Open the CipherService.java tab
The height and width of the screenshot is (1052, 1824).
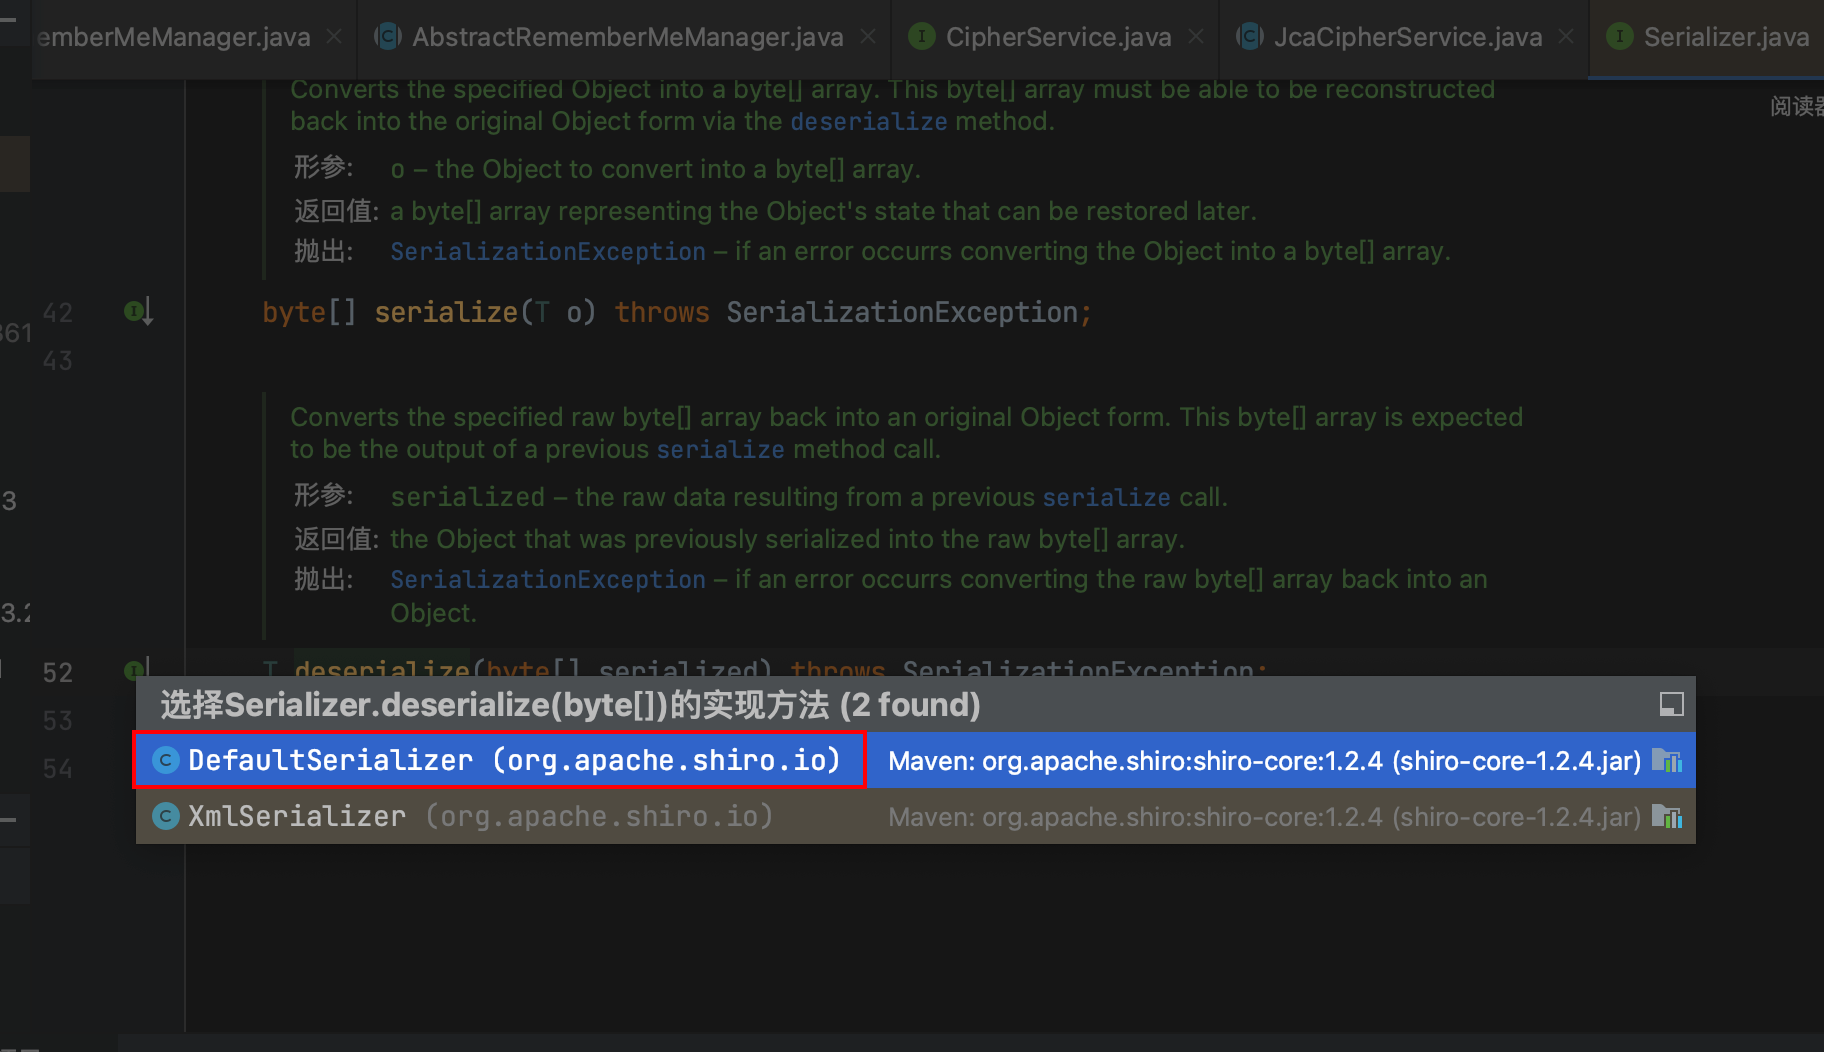click(1058, 38)
